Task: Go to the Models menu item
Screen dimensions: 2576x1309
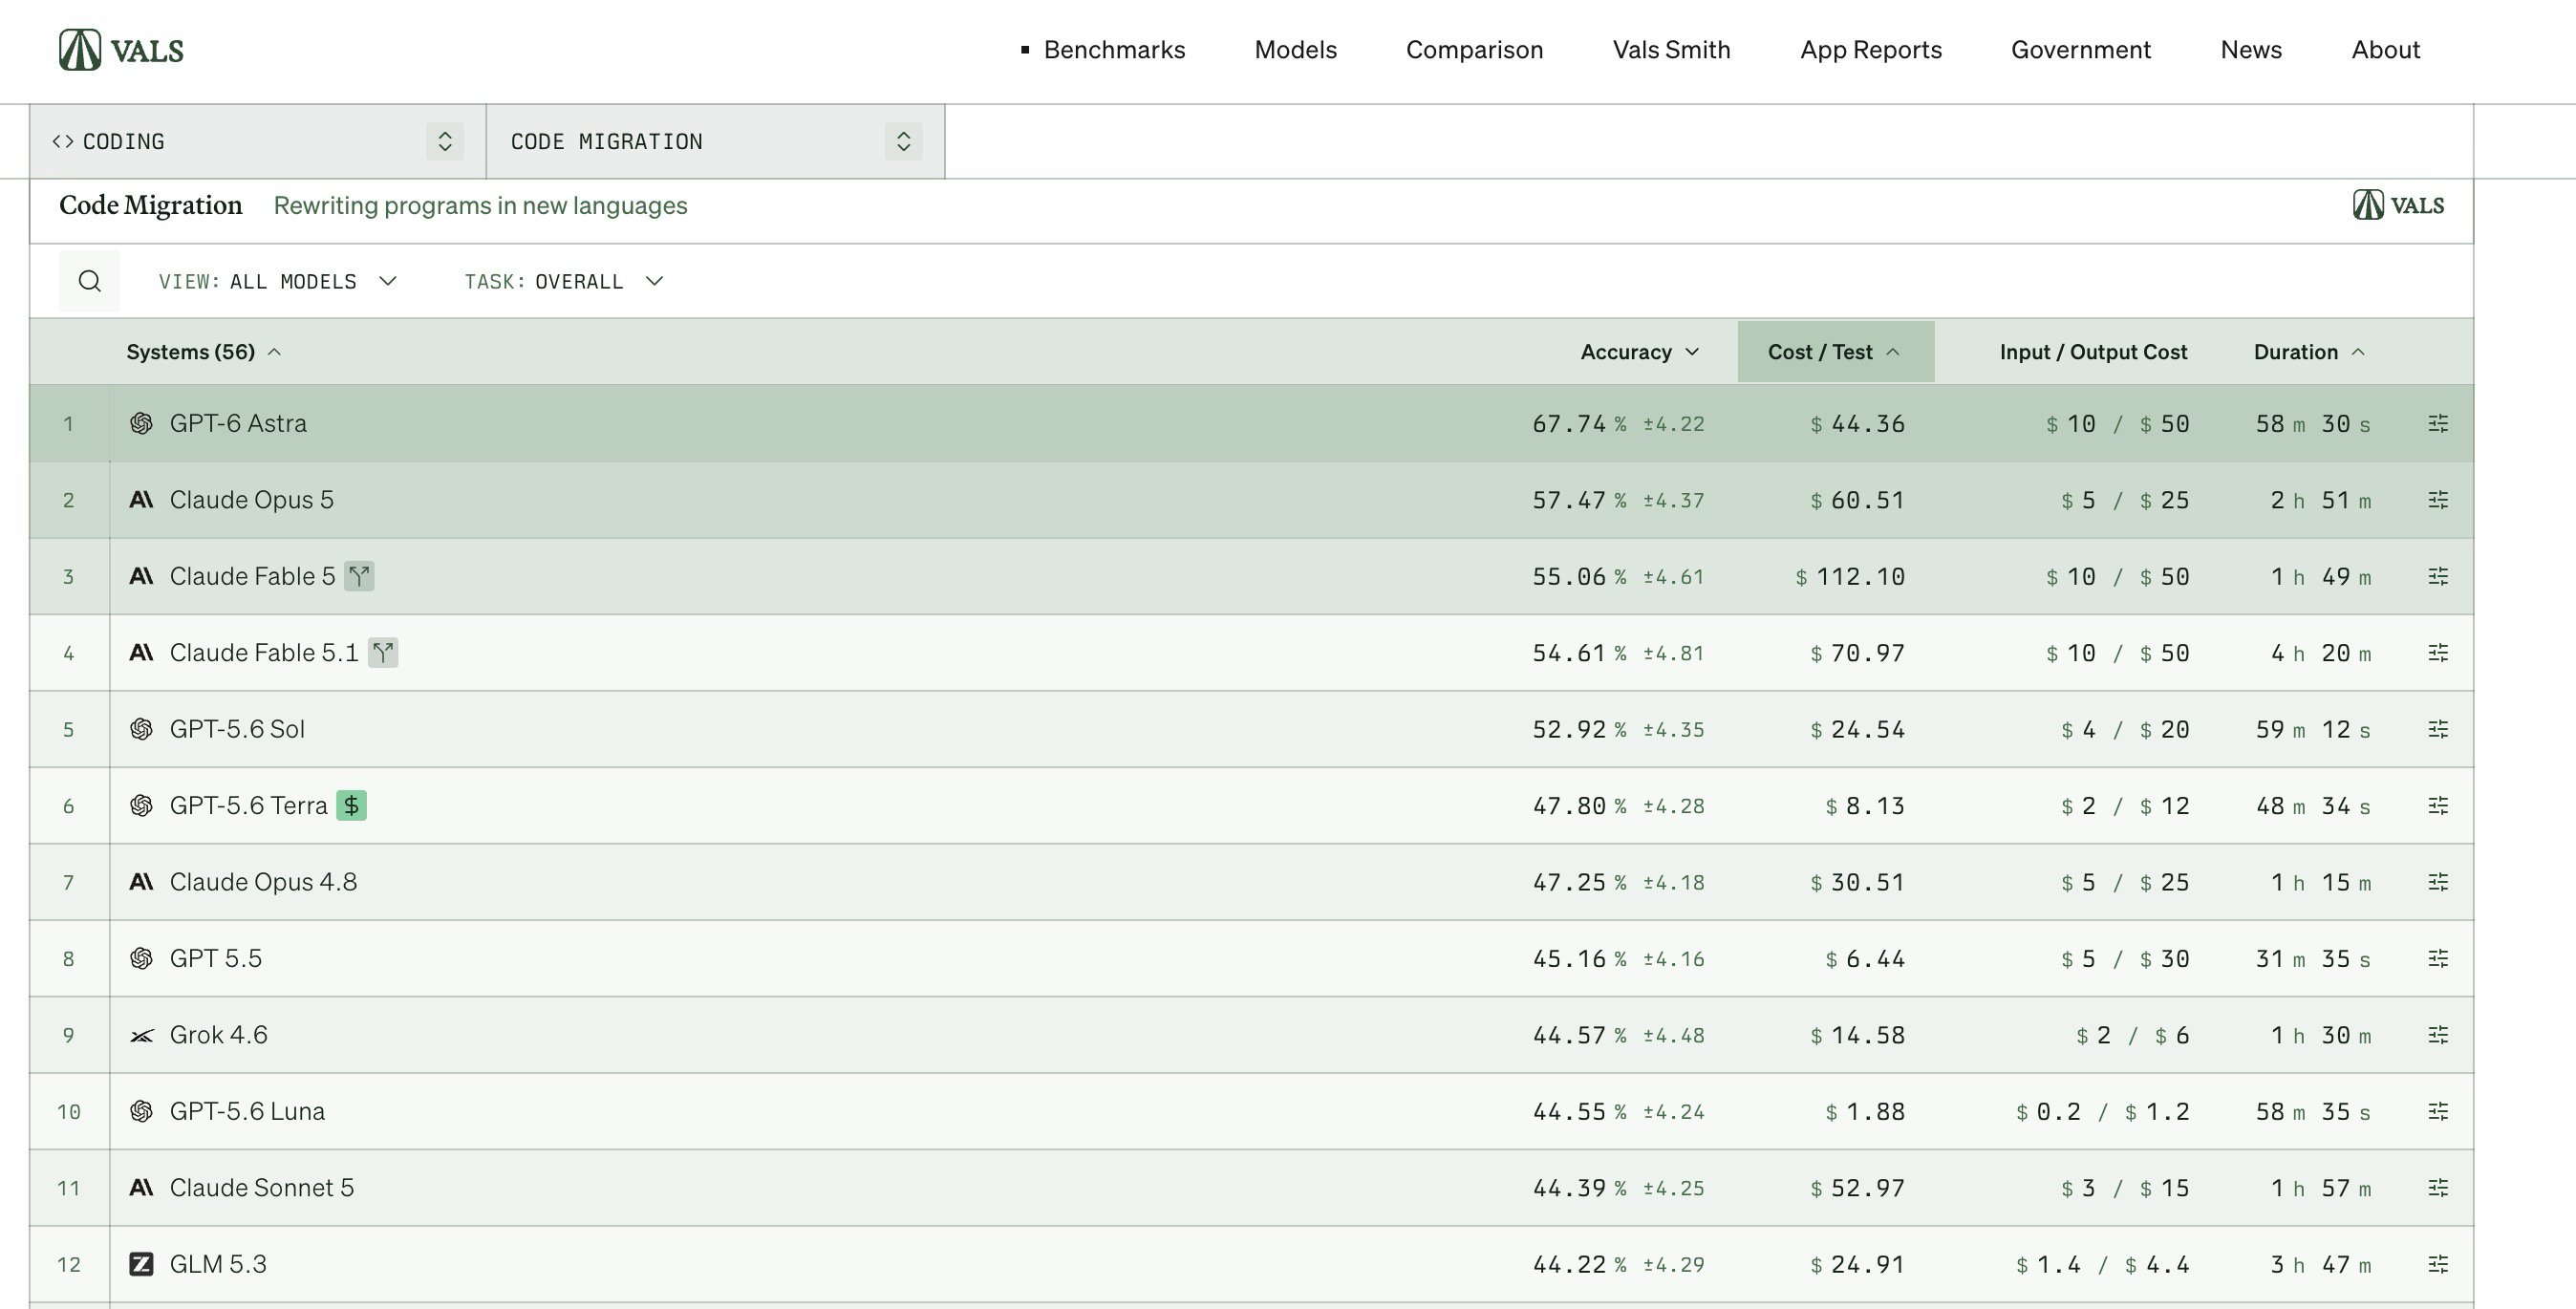Action: [1295, 50]
